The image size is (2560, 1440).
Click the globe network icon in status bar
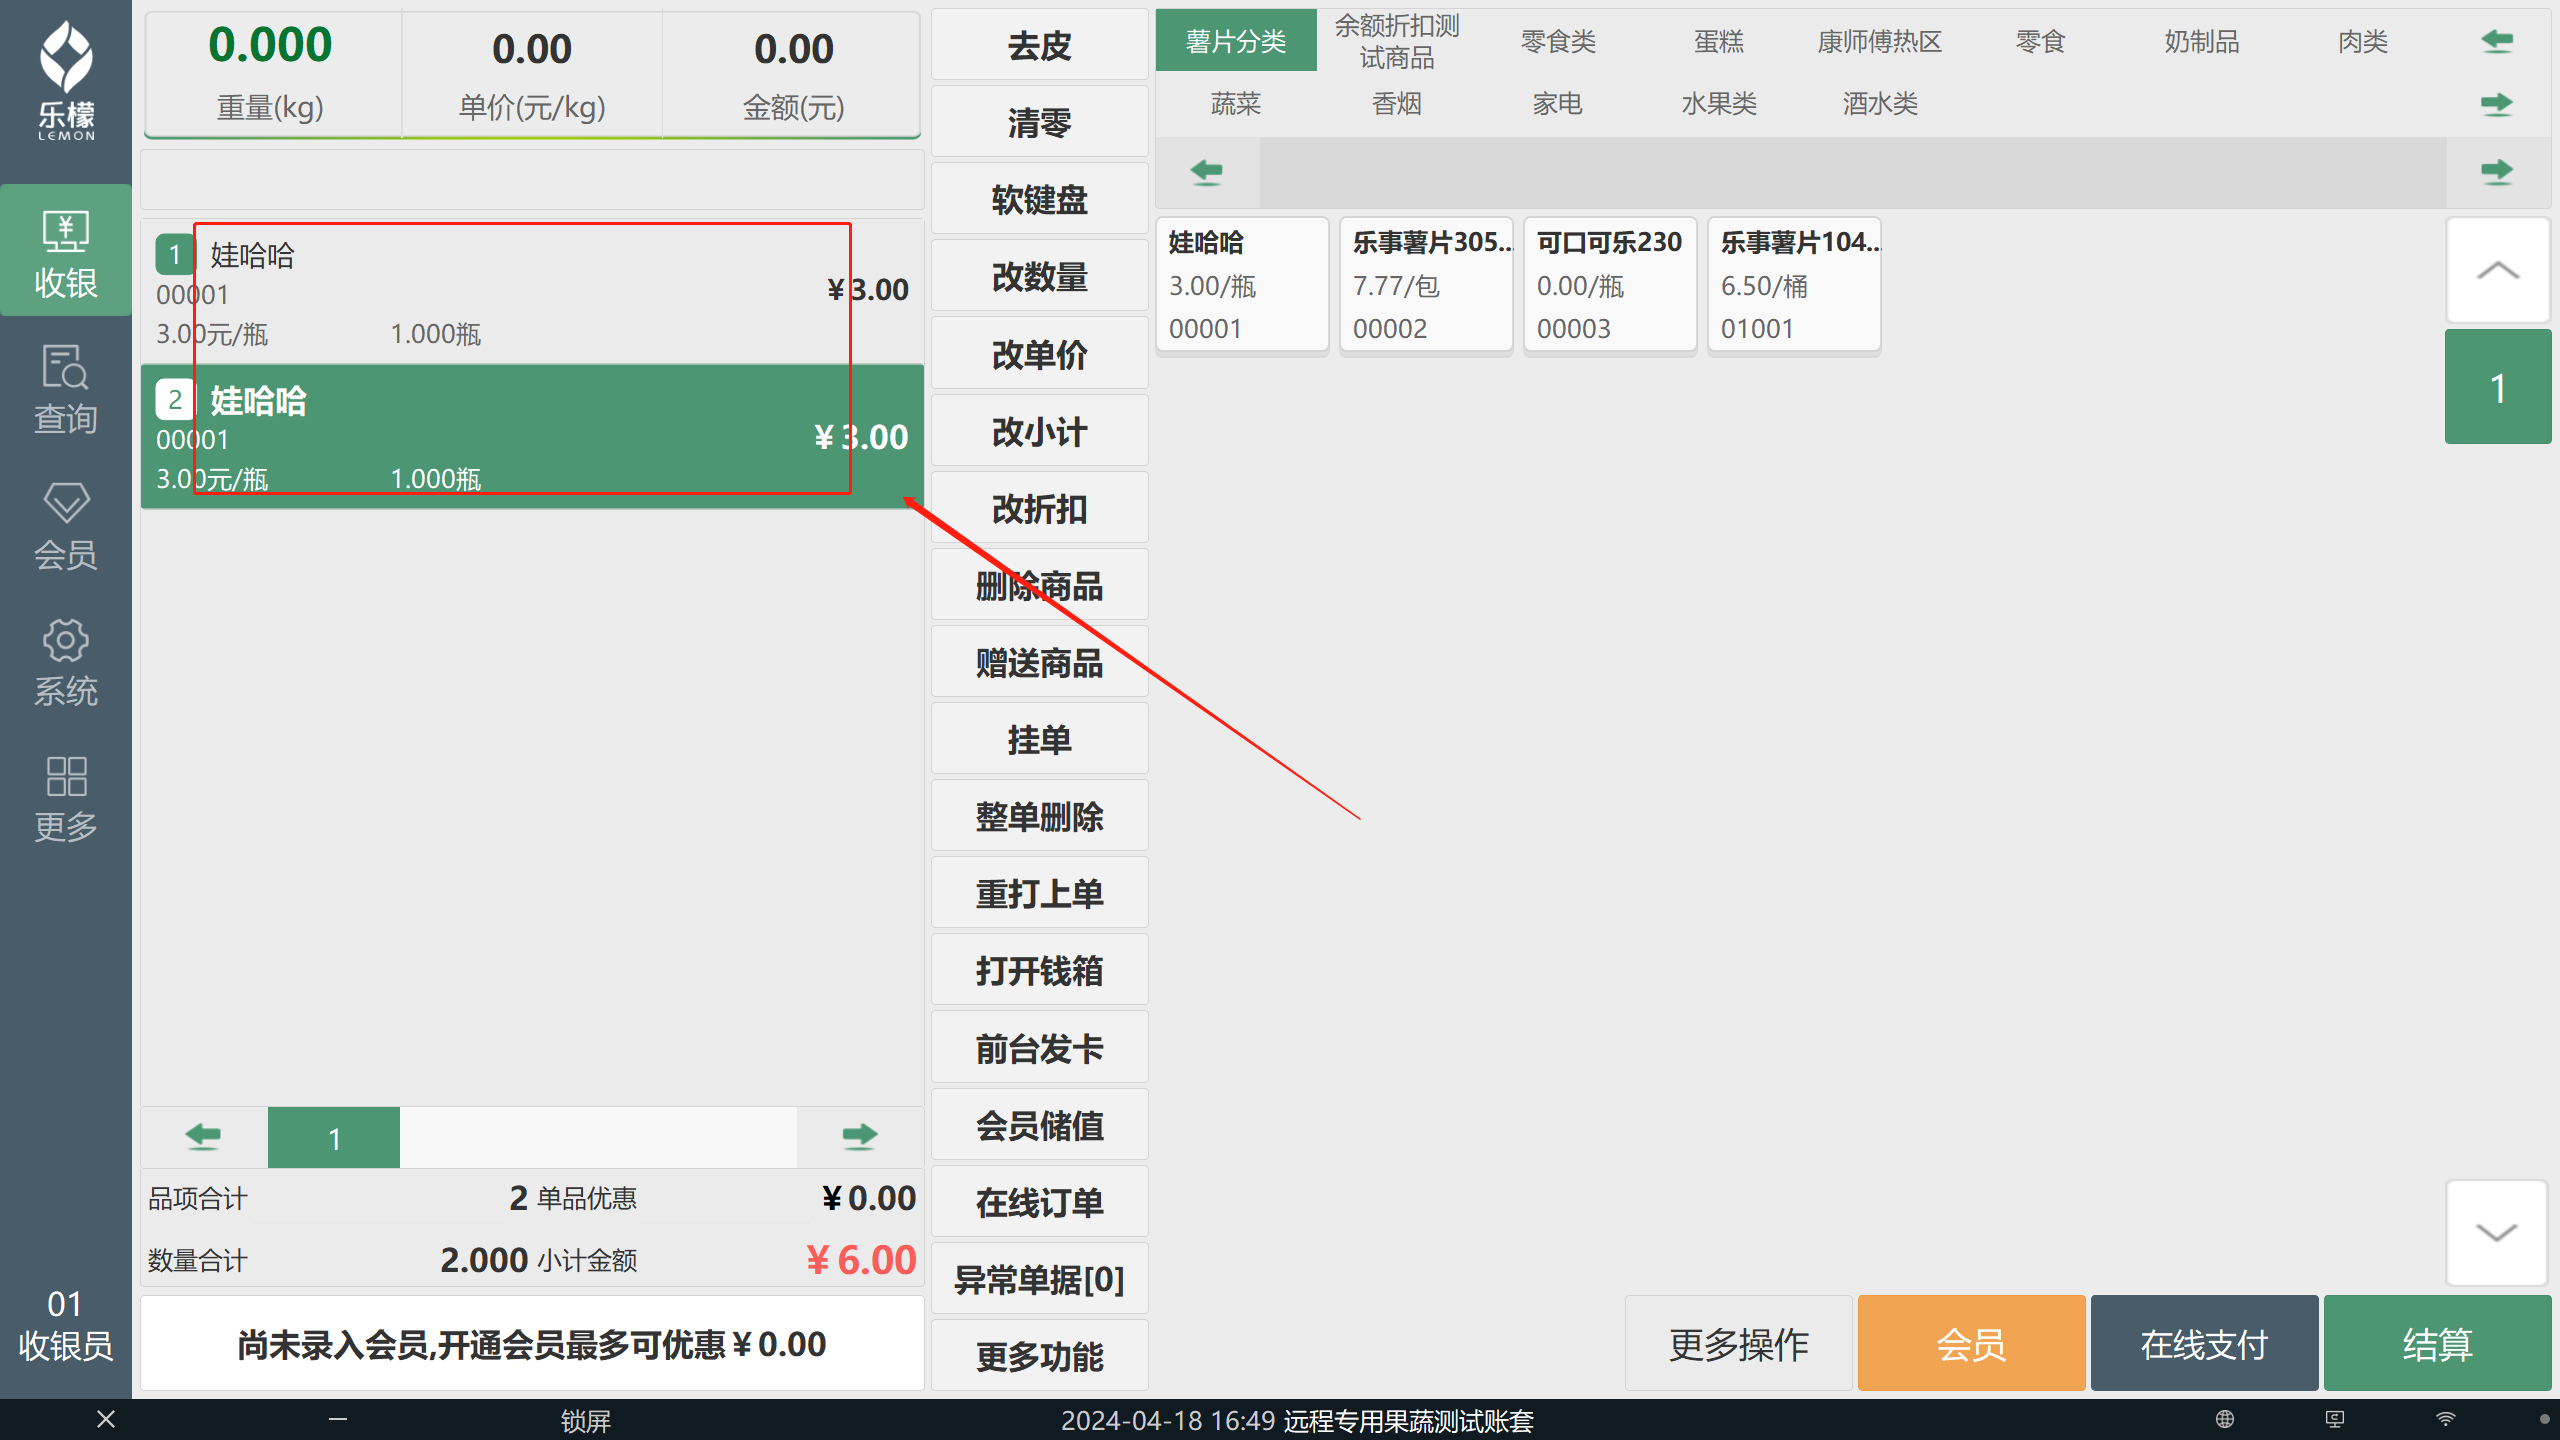[x=2225, y=1419]
